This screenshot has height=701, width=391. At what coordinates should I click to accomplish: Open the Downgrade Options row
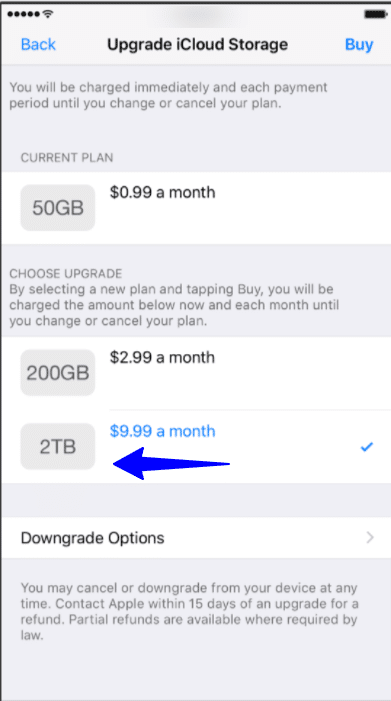(196, 537)
